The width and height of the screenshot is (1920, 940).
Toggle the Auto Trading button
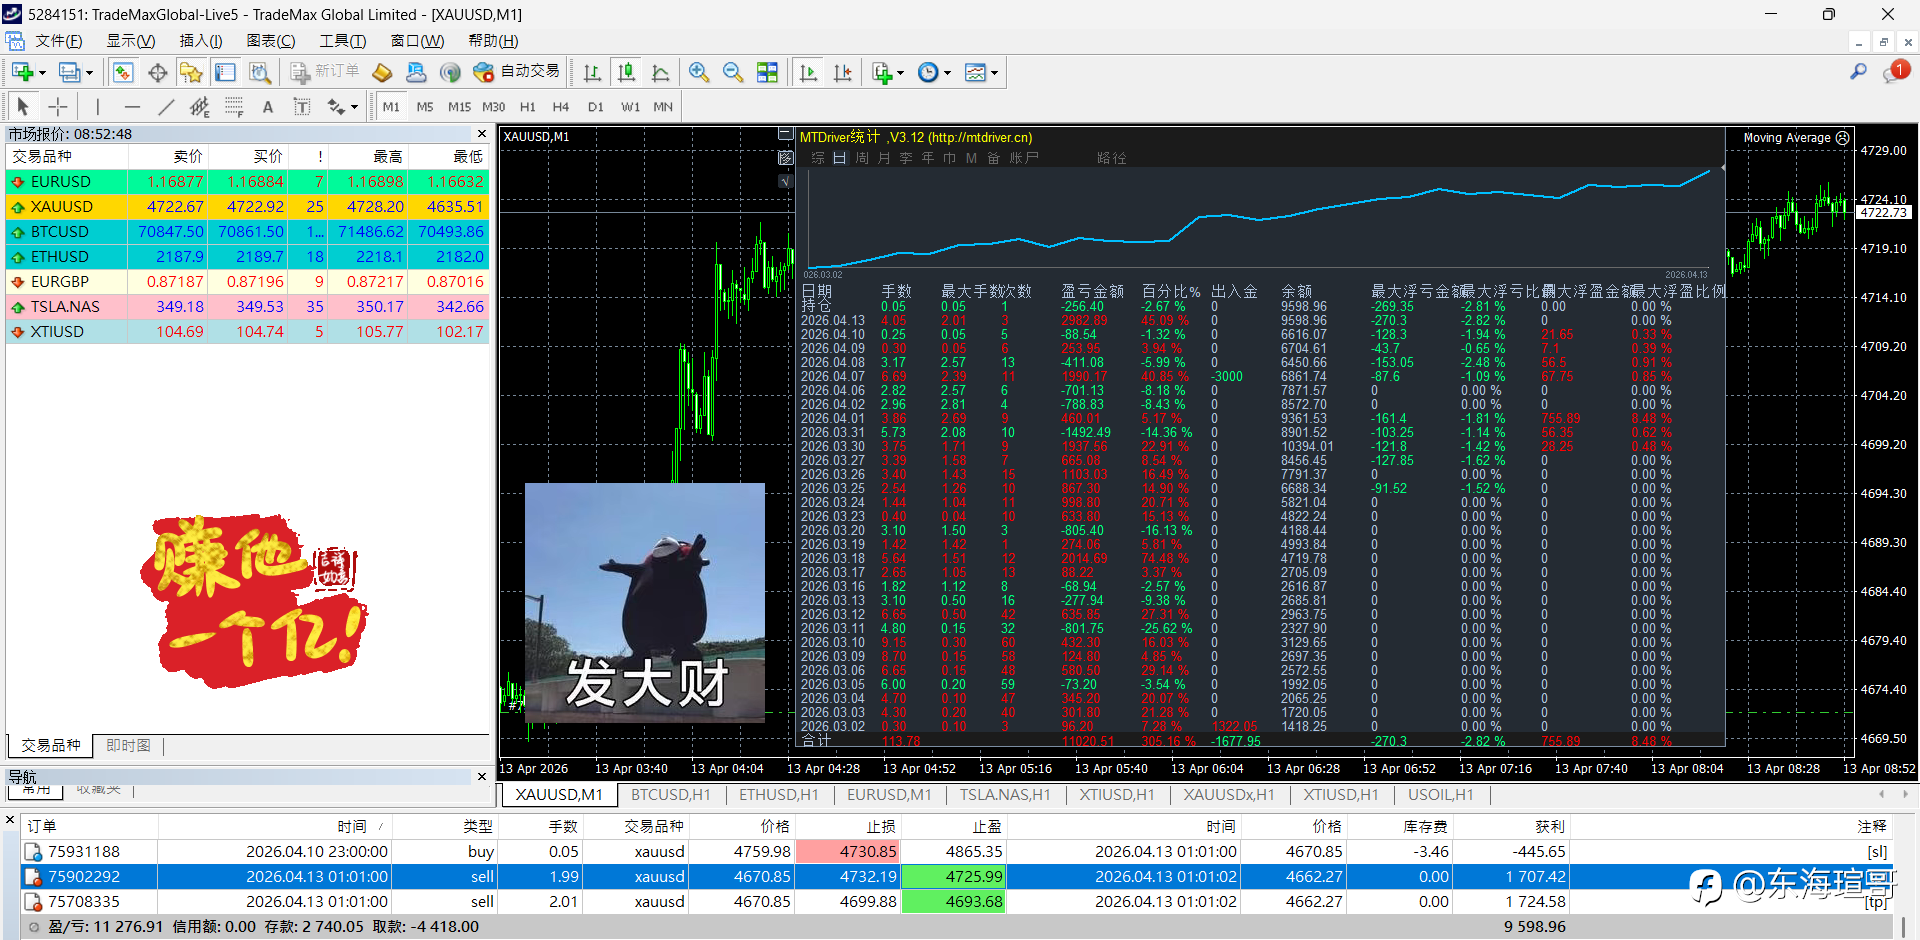518,72
